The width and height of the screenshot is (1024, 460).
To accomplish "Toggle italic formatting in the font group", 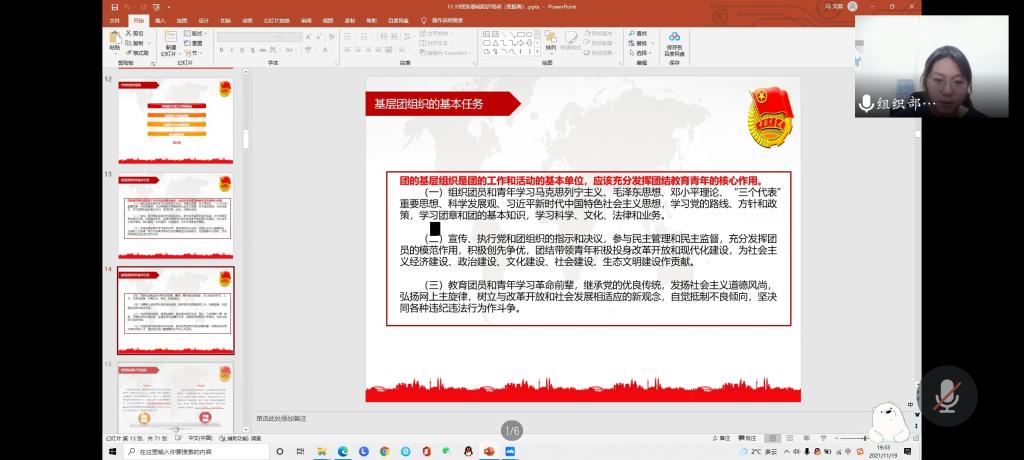I will coord(230,52).
